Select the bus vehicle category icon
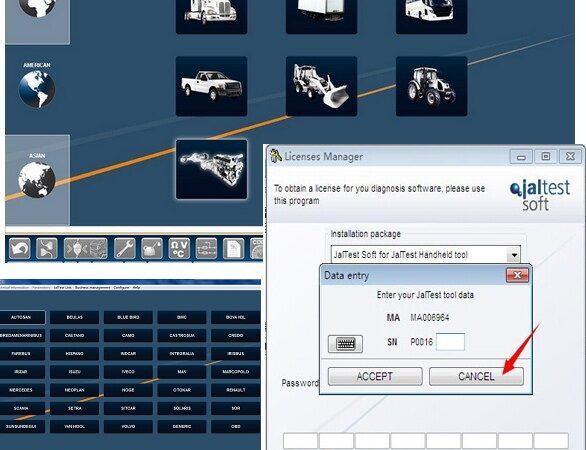This screenshot has width=586, height=450. pyautogui.click(x=431, y=17)
